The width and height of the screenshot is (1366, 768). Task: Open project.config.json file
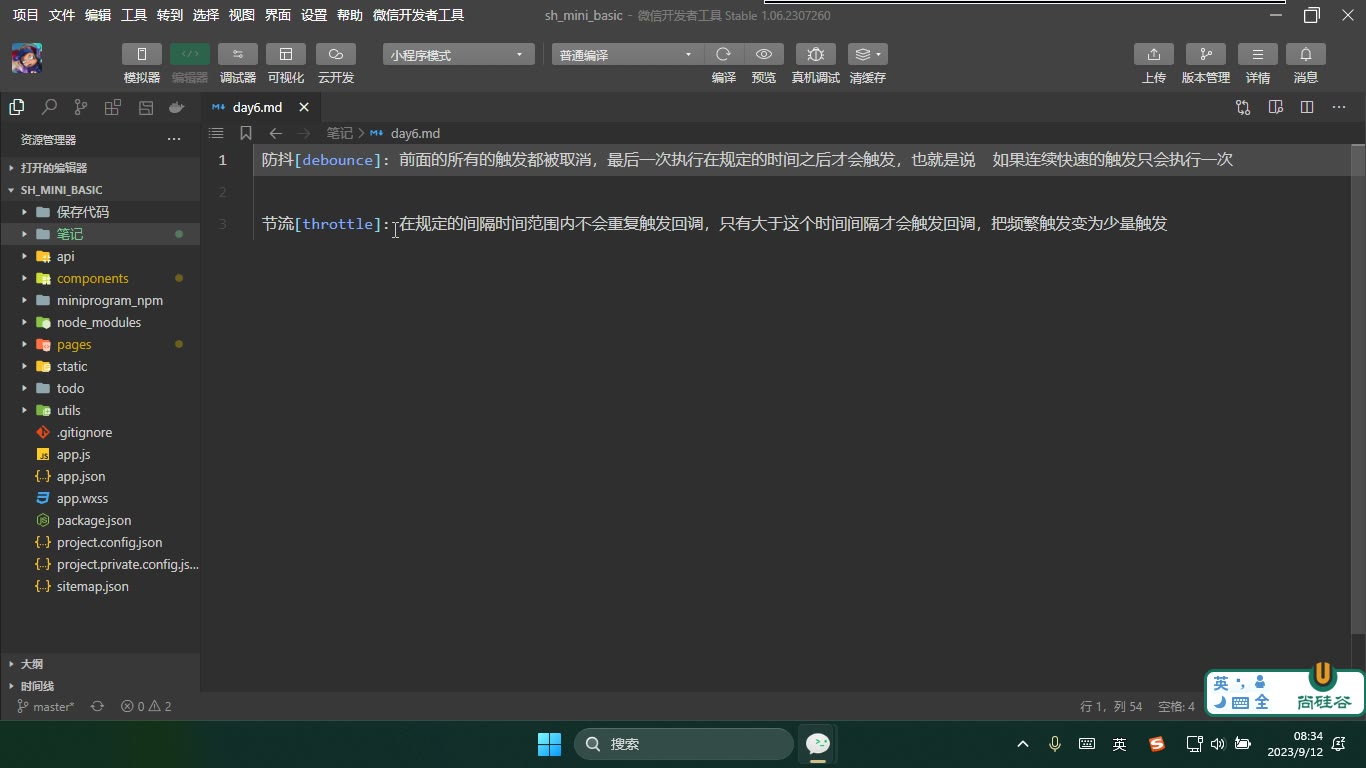pyautogui.click(x=100, y=542)
